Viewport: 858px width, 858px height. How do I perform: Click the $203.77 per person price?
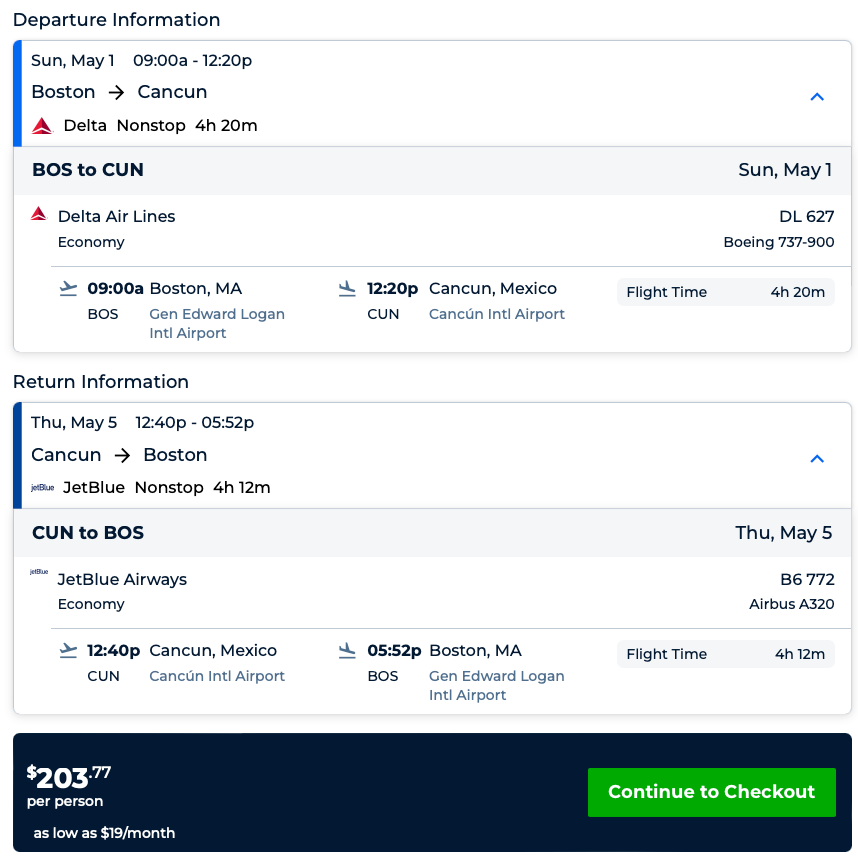click(68, 777)
